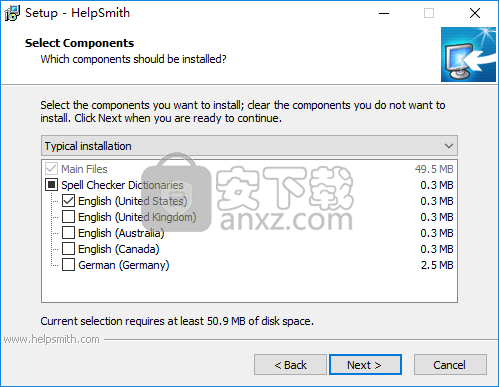Toggle the Spell Checker Dictionaries checkbox
This screenshot has height=387, width=499.
[51, 185]
